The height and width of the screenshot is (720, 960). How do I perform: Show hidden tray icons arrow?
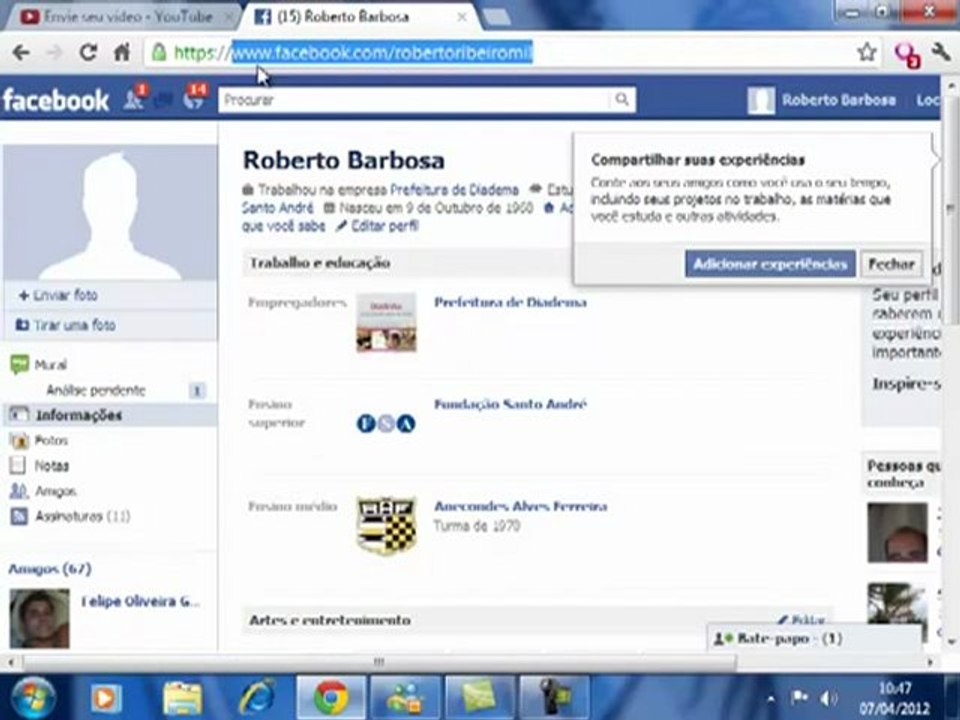(x=771, y=698)
